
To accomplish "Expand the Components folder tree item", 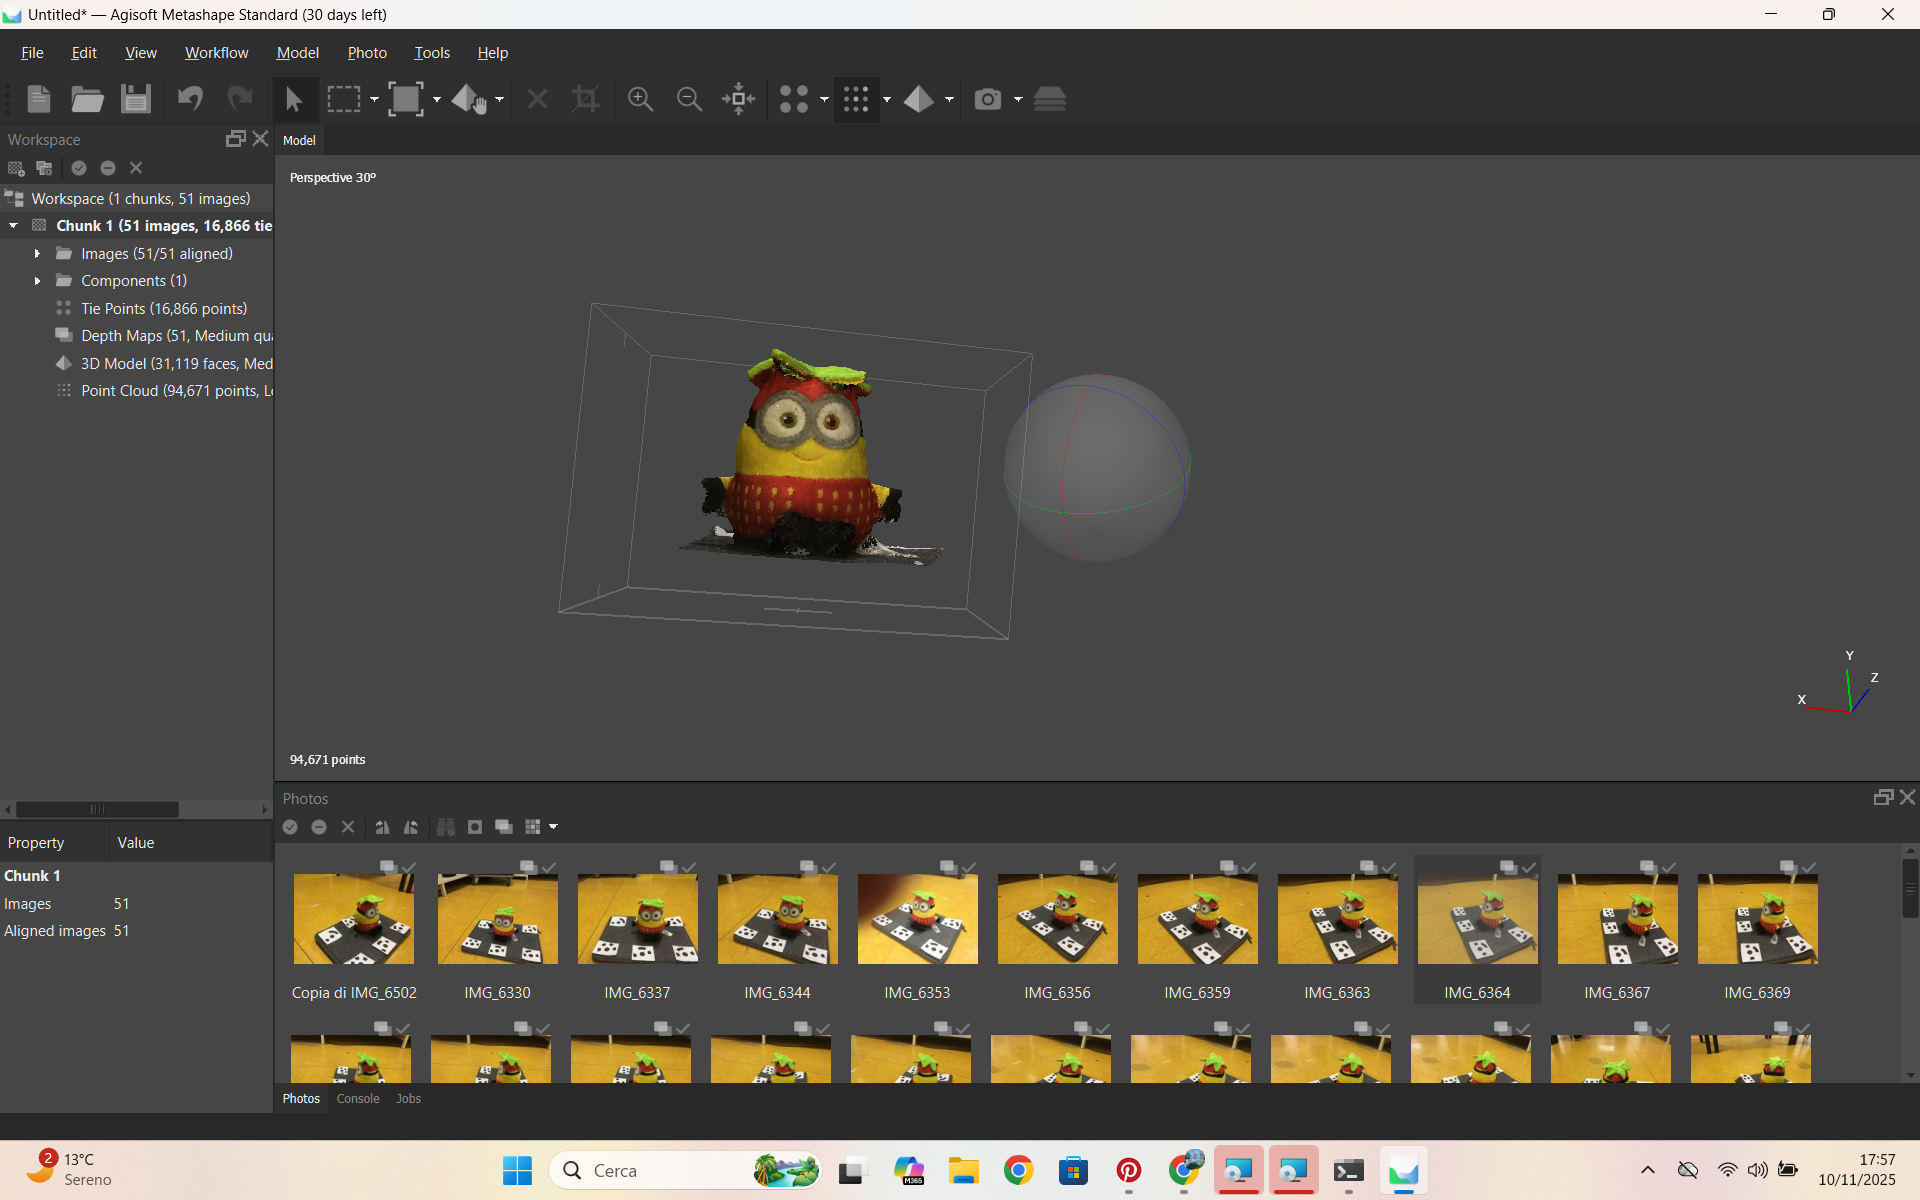I will click(37, 281).
